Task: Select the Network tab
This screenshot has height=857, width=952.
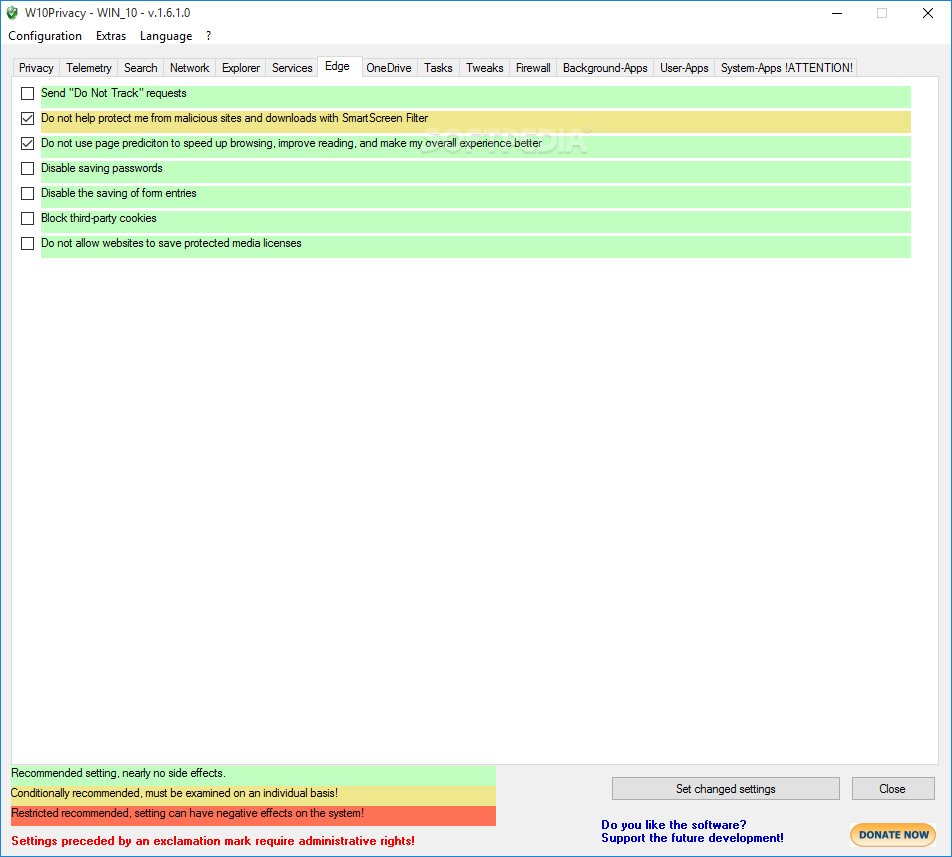Action: [189, 68]
